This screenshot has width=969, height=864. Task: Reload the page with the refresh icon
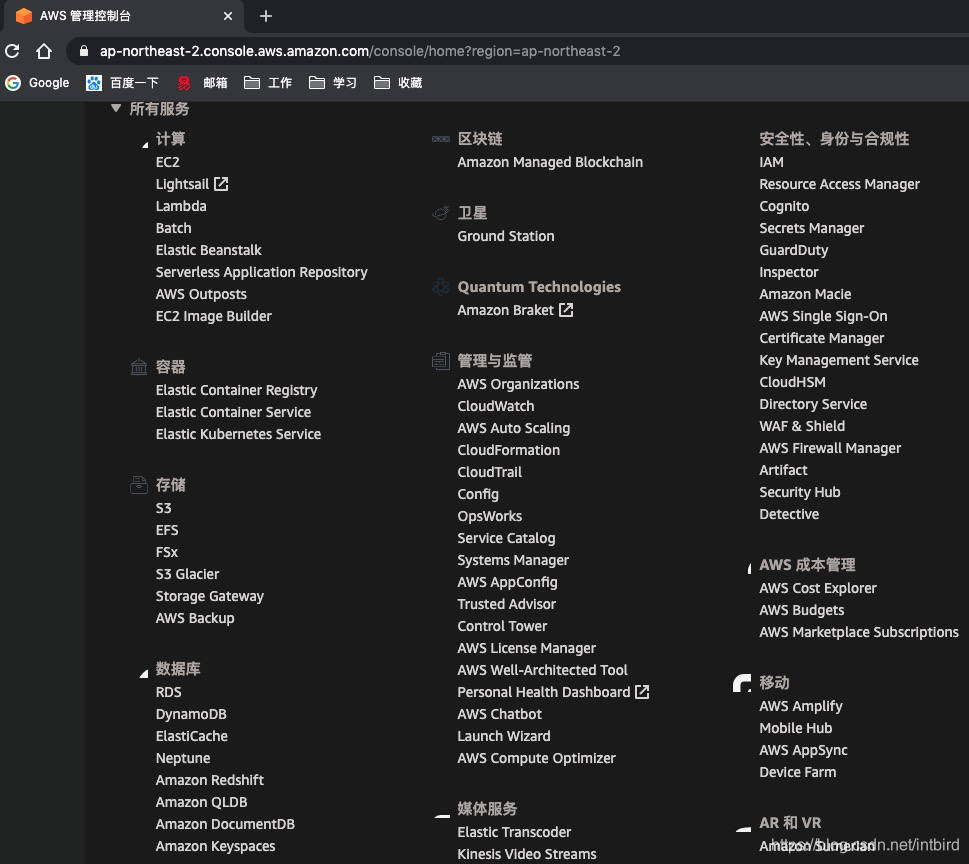pyautogui.click(x=12, y=51)
